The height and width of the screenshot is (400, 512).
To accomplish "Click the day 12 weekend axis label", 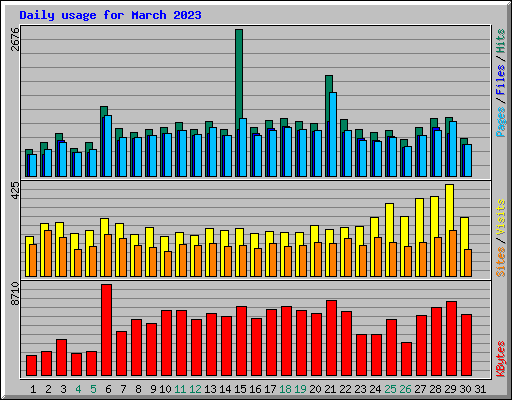I will tap(195, 389).
